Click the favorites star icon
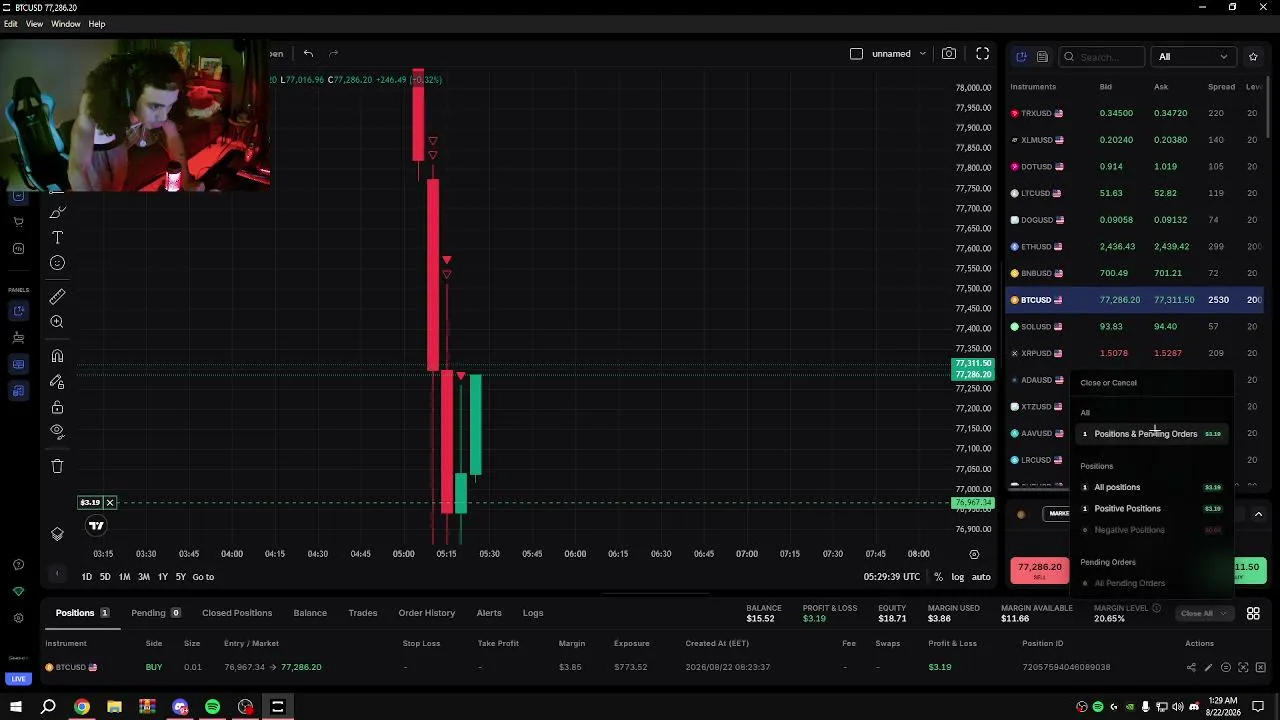Viewport: 1280px width, 720px height. tap(1253, 57)
